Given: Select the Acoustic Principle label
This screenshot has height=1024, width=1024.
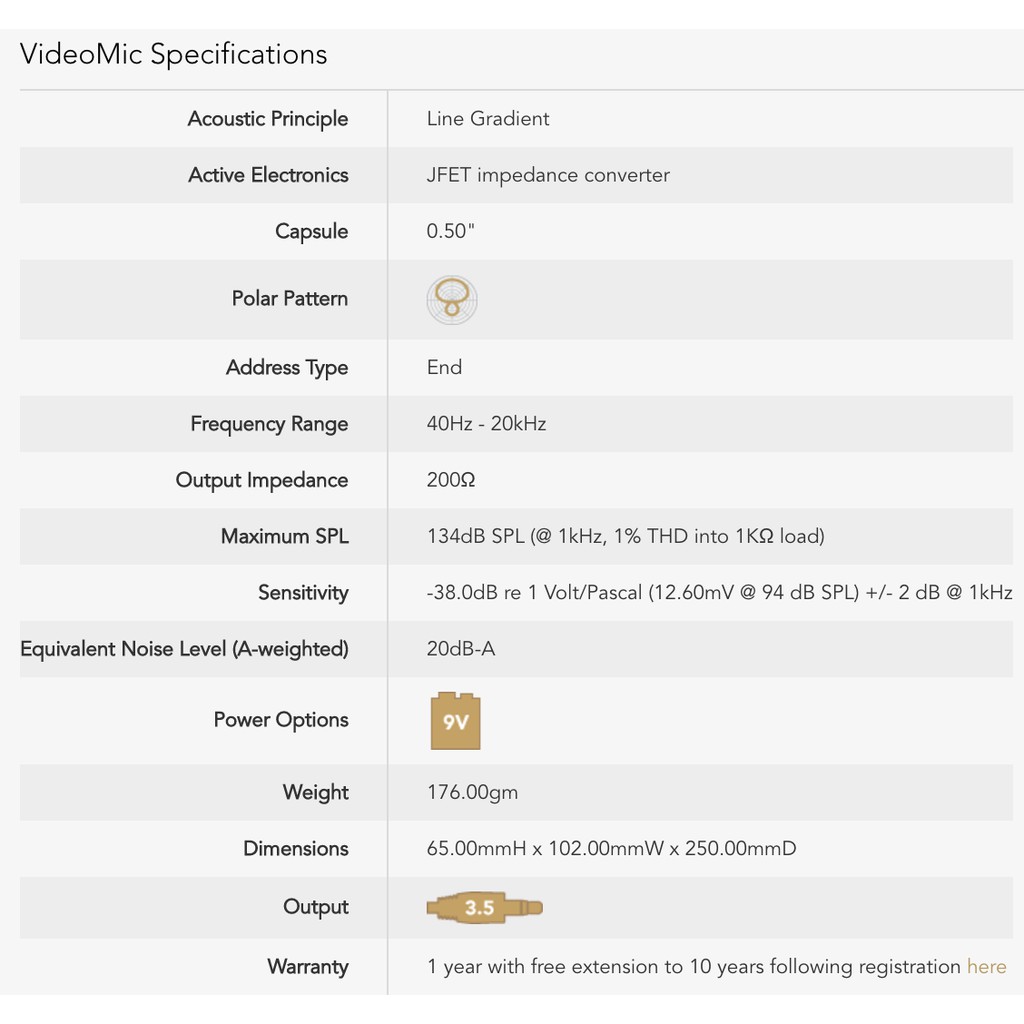Looking at the screenshot, I should (x=268, y=119).
